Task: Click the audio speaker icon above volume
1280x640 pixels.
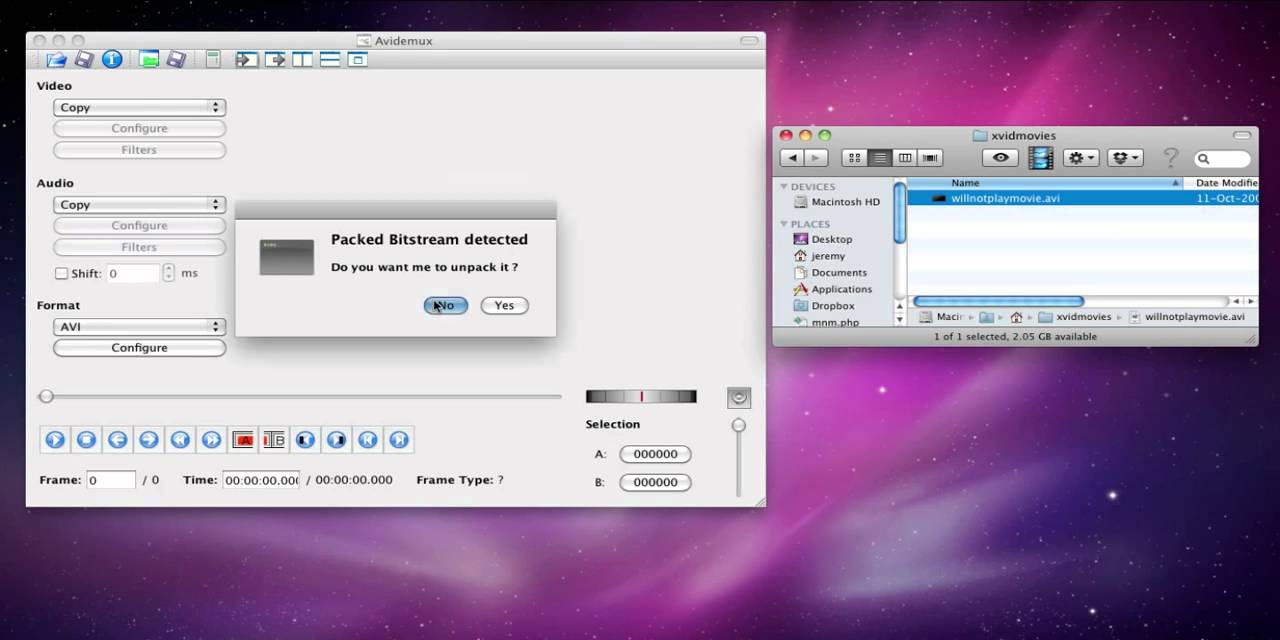Action: point(738,397)
